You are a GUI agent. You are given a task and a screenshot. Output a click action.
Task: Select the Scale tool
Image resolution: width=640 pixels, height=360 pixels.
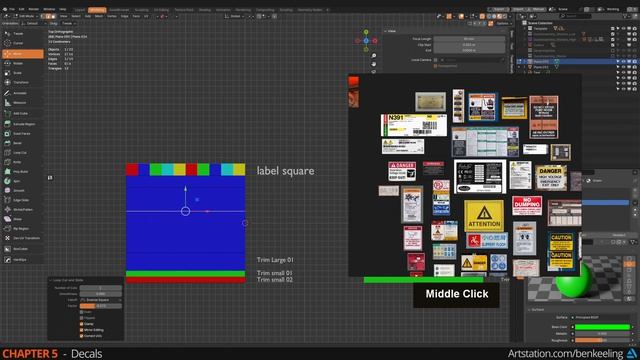tap(22, 73)
